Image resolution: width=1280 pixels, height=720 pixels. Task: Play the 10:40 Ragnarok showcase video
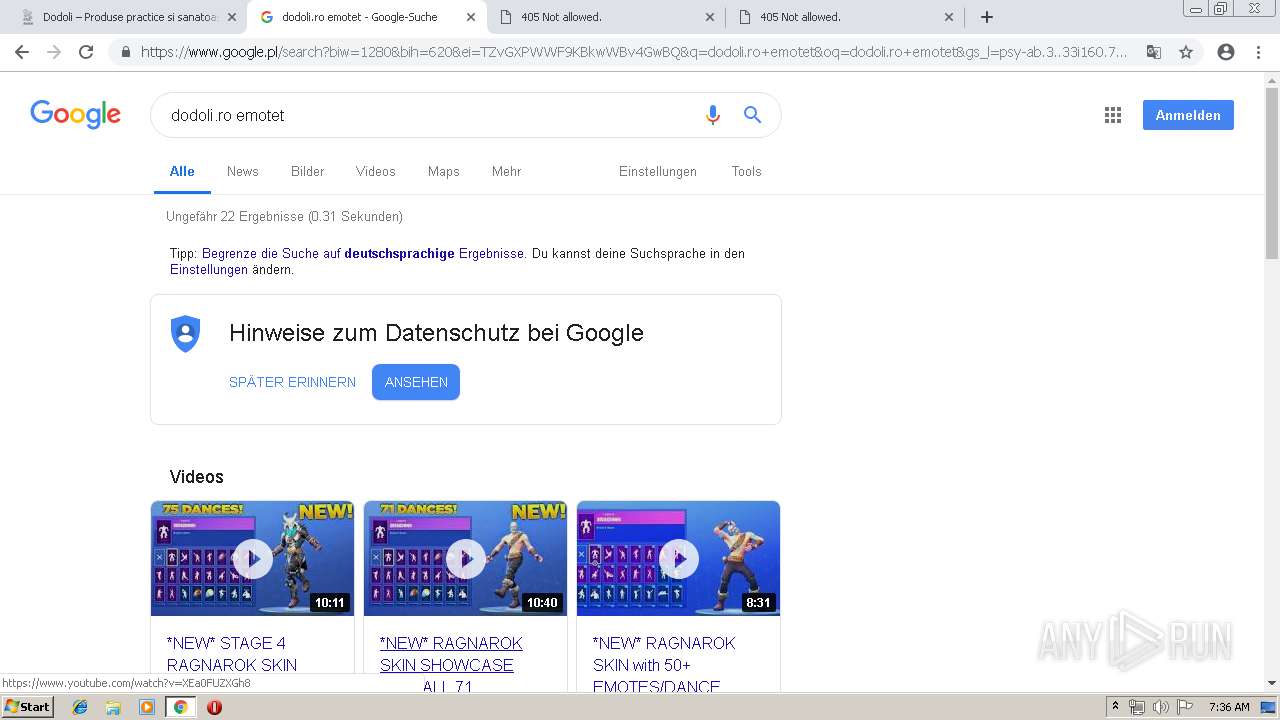pos(465,558)
